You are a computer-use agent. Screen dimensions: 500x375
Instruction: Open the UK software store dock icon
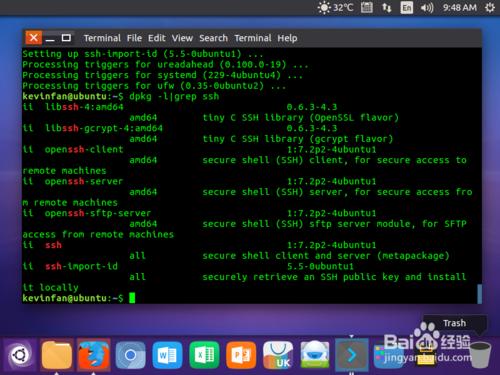pyautogui.click(x=278, y=355)
